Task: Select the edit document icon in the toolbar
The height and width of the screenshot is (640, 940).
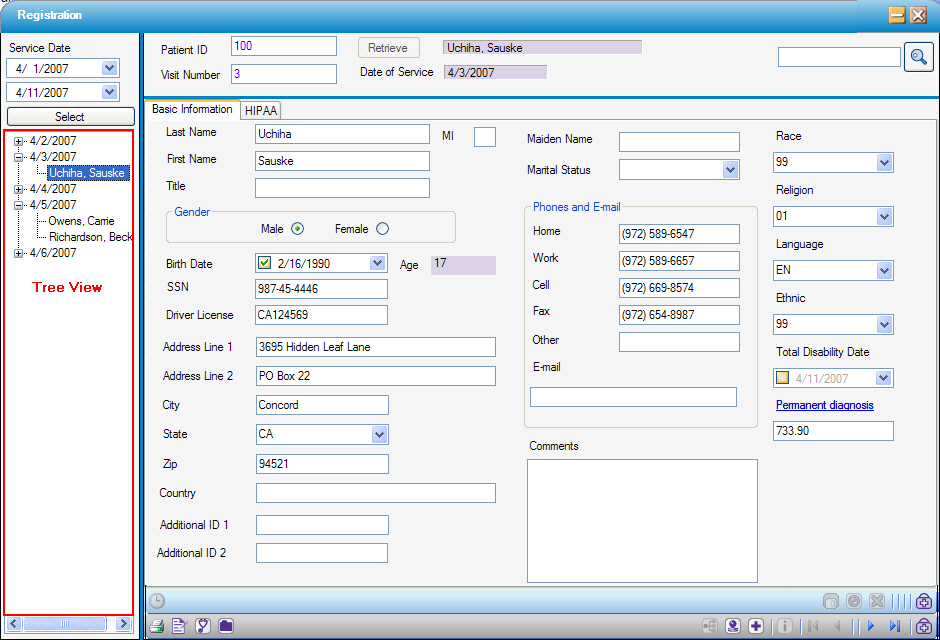Action: point(178,625)
